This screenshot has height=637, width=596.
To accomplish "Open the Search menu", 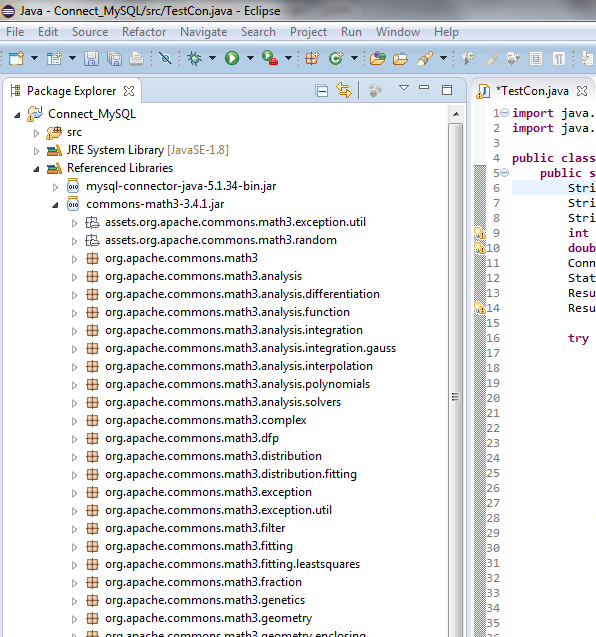I will coord(258,32).
